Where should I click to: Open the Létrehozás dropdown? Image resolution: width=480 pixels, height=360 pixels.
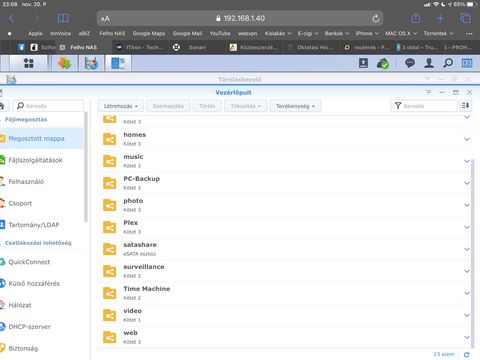[120, 106]
